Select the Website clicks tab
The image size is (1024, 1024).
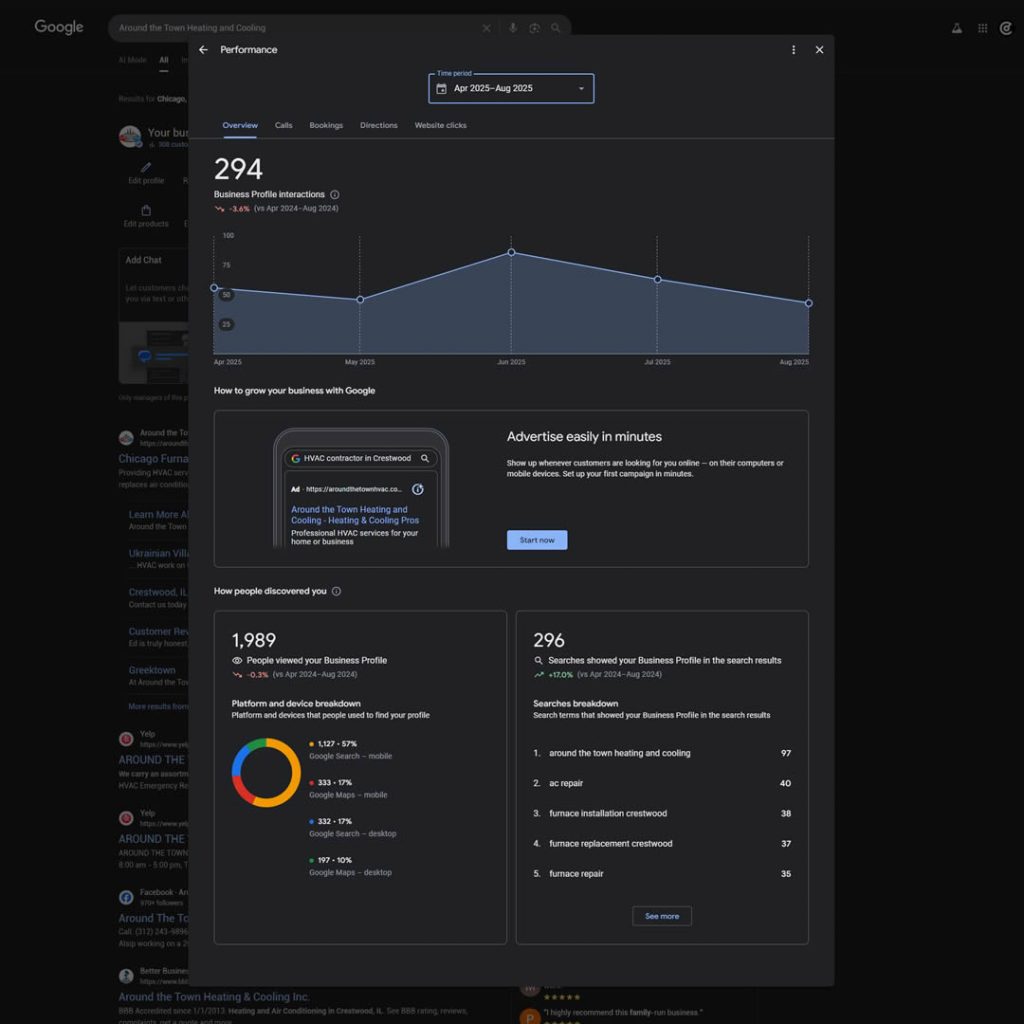pyautogui.click(x=440, y=126)
